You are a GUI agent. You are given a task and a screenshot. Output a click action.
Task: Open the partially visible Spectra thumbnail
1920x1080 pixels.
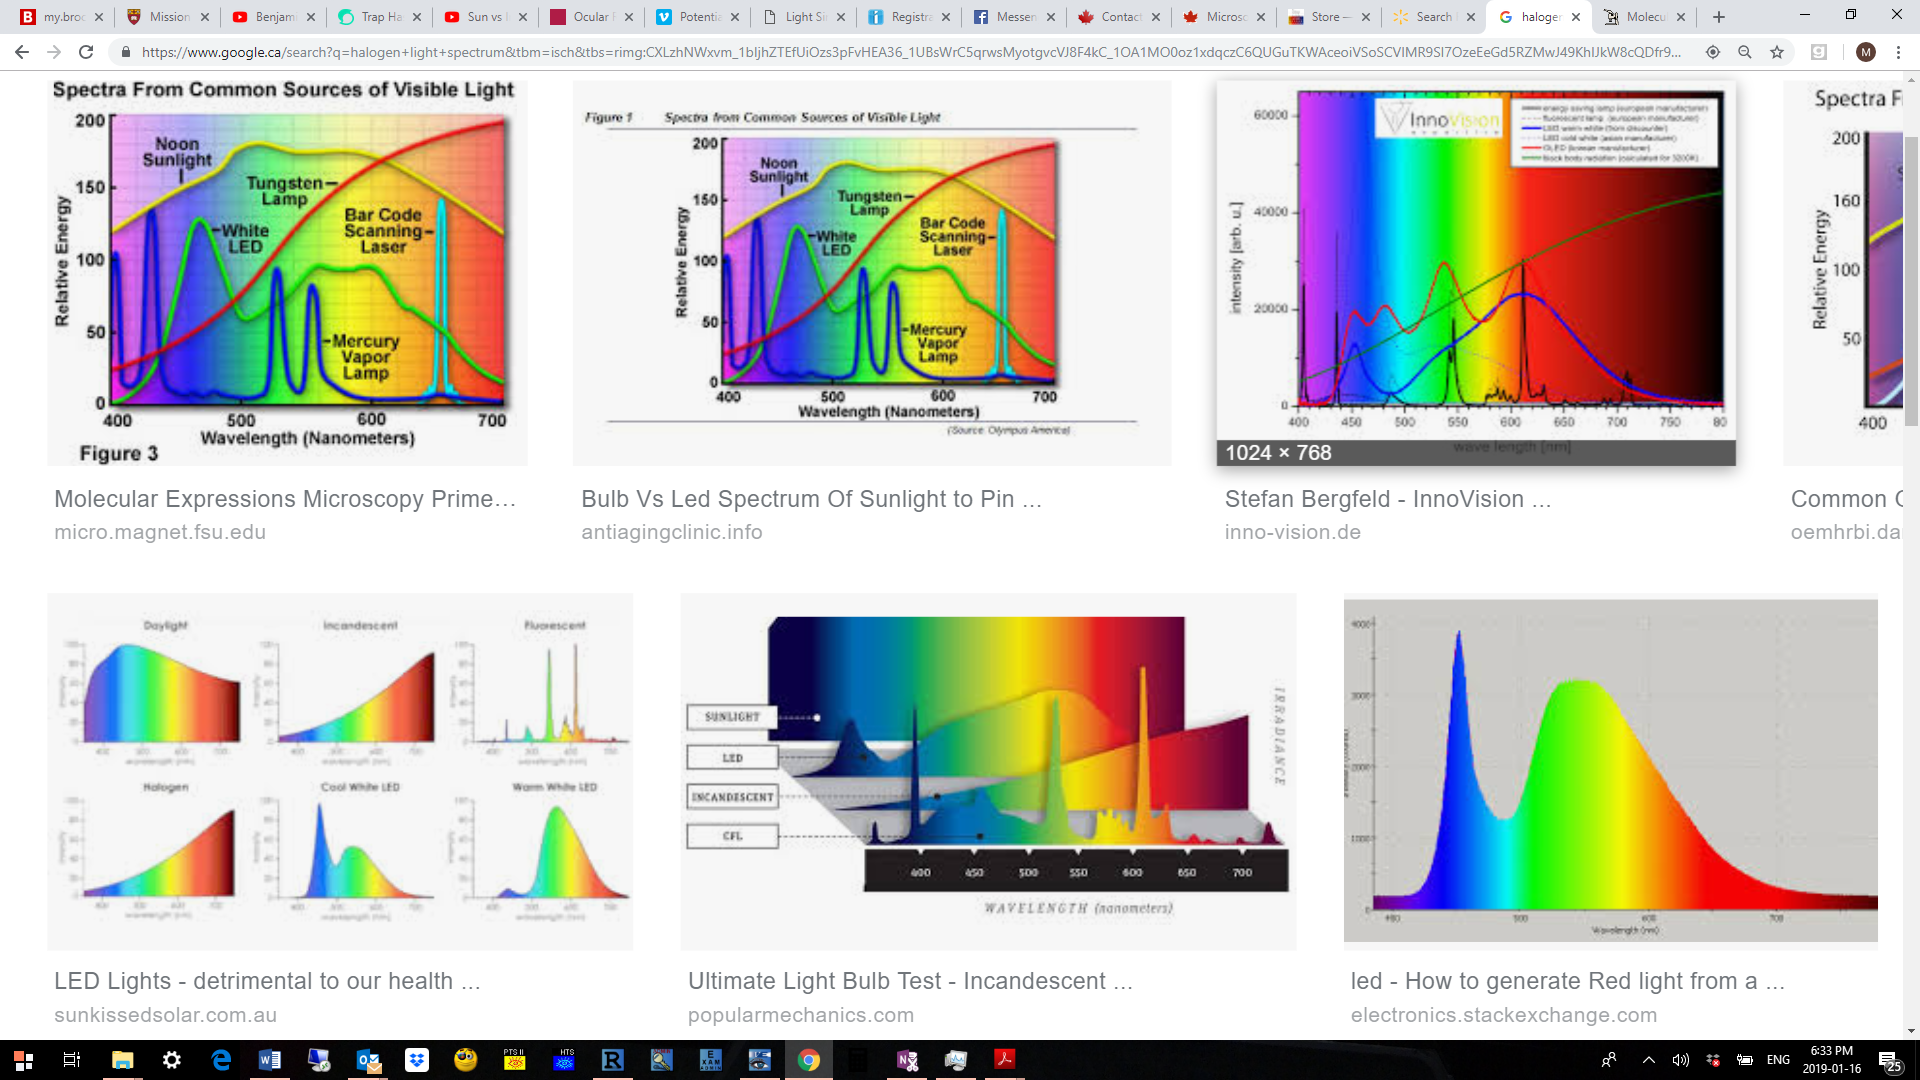pyautogui.click(x=1843, y=272)
